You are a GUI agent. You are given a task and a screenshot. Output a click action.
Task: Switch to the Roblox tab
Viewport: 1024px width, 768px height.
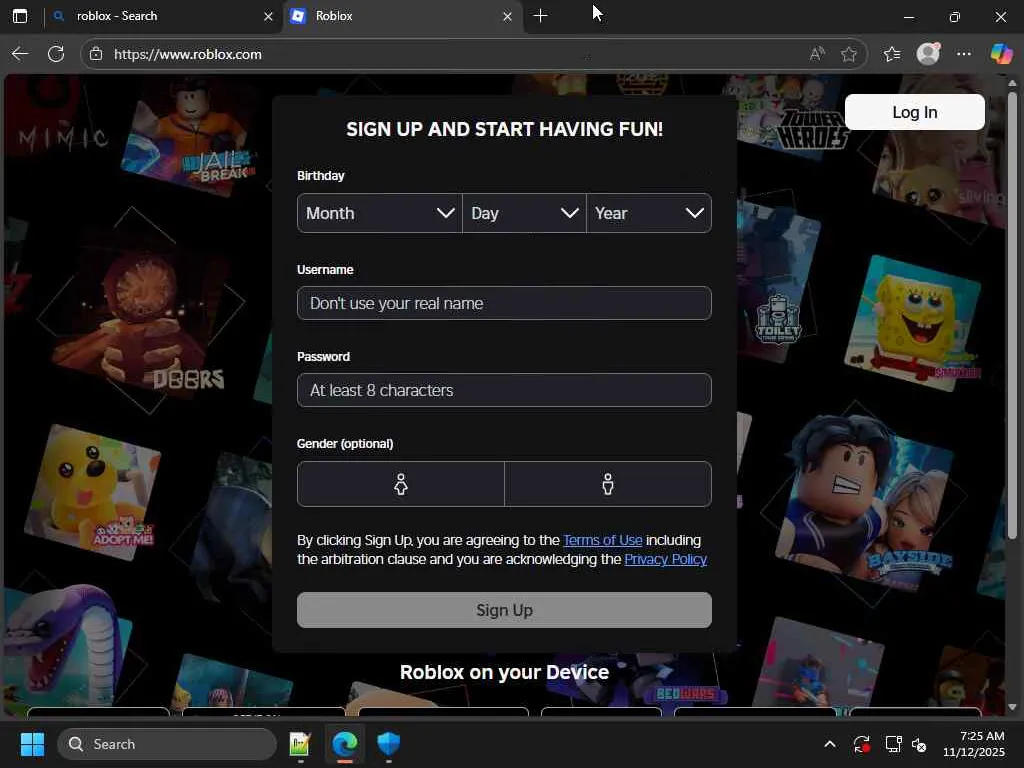coord(402,16)
